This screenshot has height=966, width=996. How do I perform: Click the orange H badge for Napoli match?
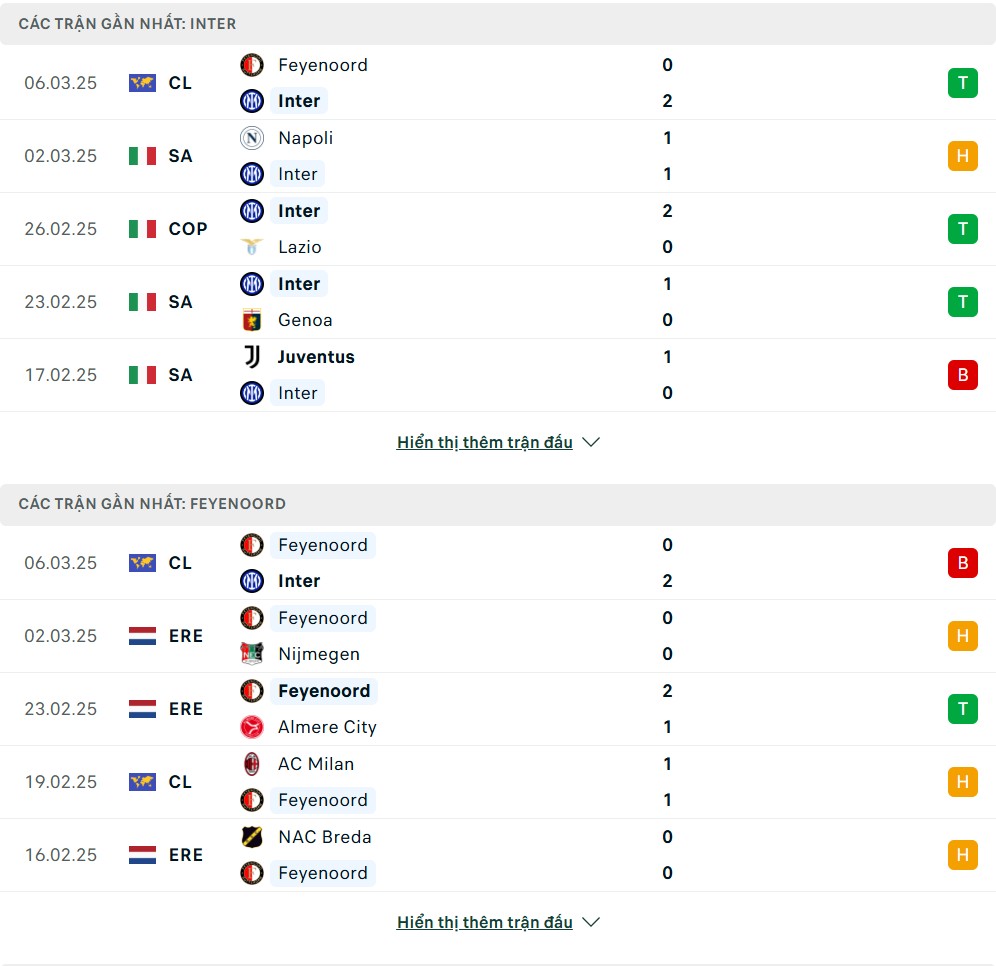962,156
